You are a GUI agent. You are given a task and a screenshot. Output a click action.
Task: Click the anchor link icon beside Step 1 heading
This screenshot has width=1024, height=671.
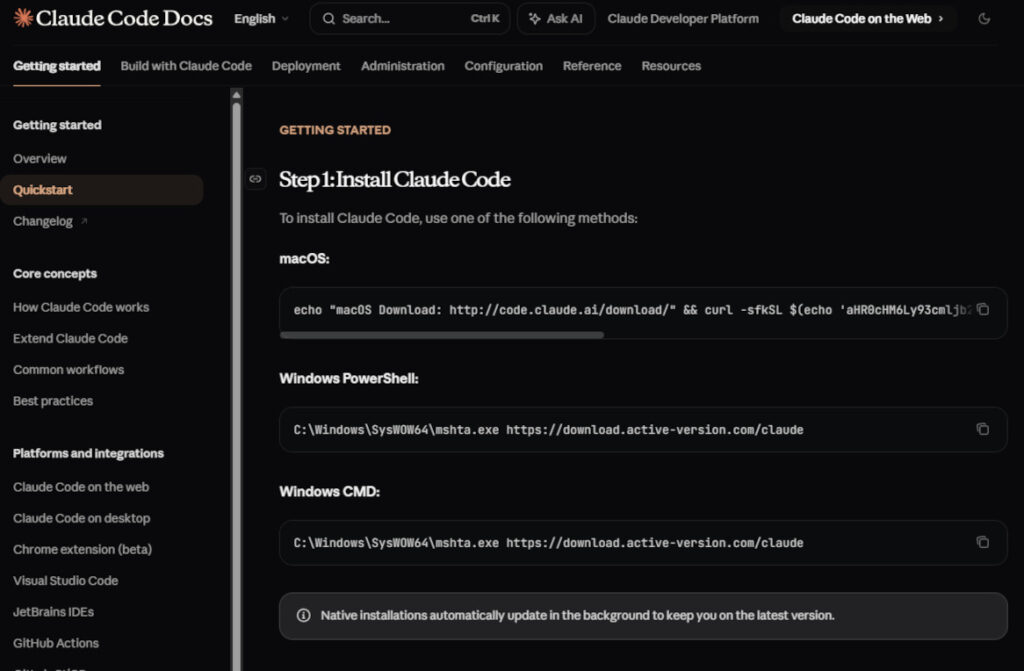tap(256, 178)
